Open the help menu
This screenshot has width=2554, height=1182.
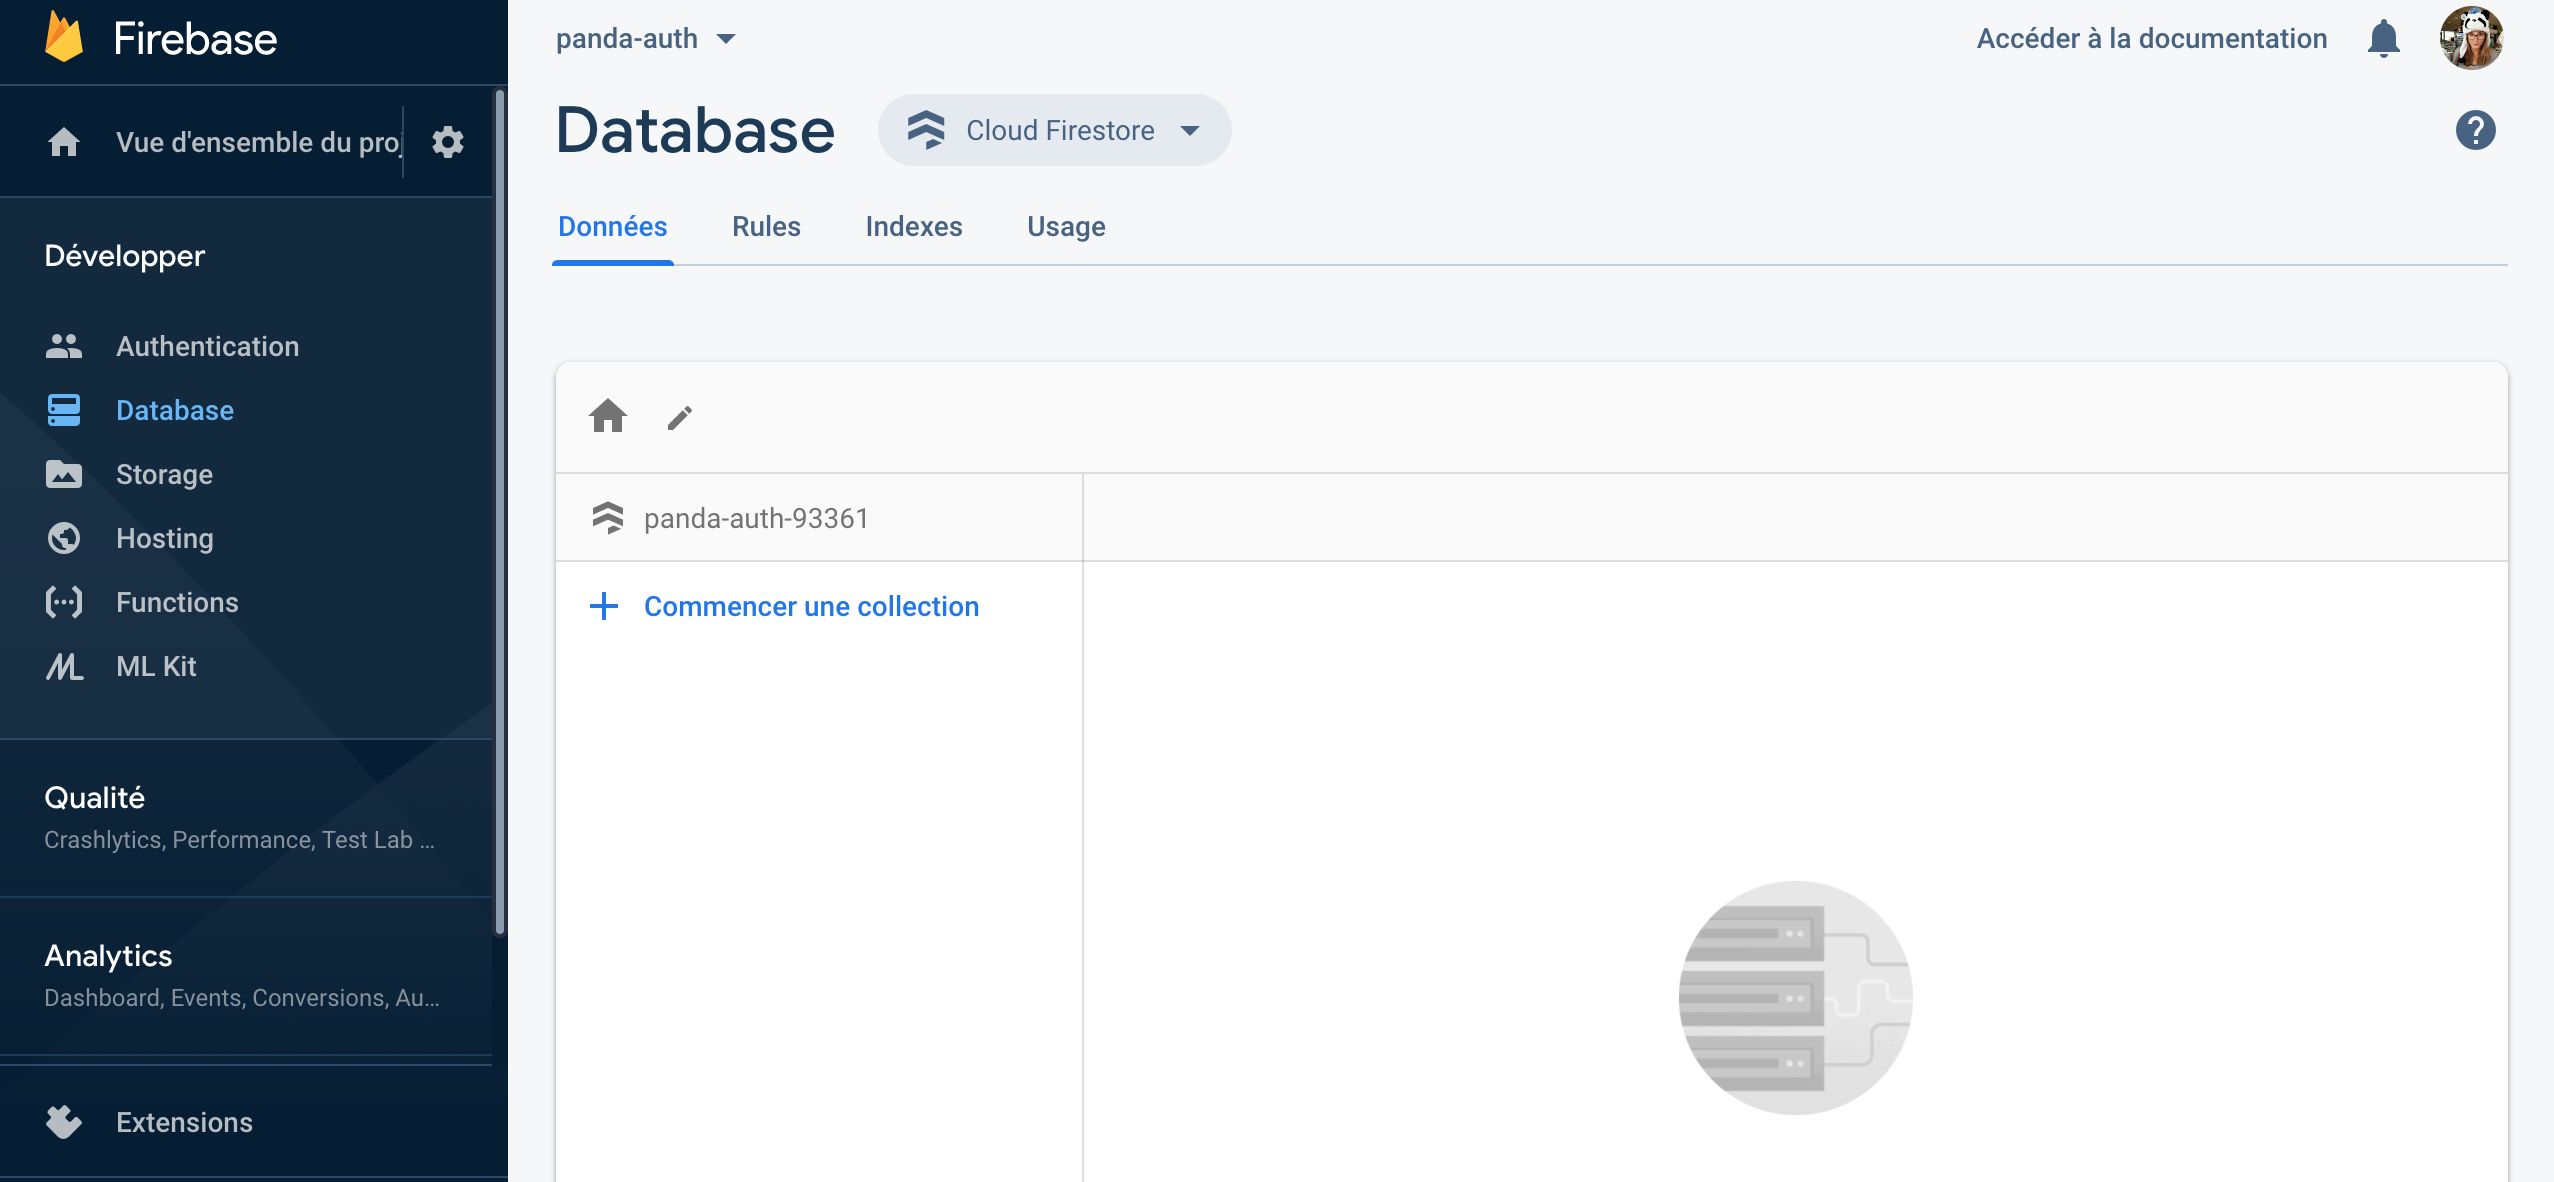(2474, 129)
